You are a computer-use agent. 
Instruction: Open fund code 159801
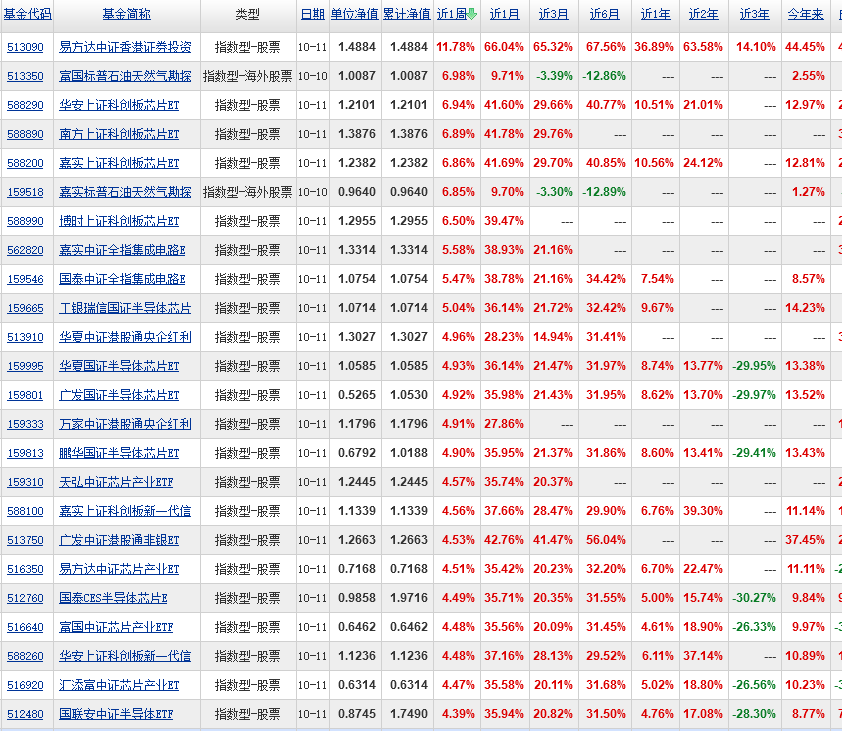point(25,395)
